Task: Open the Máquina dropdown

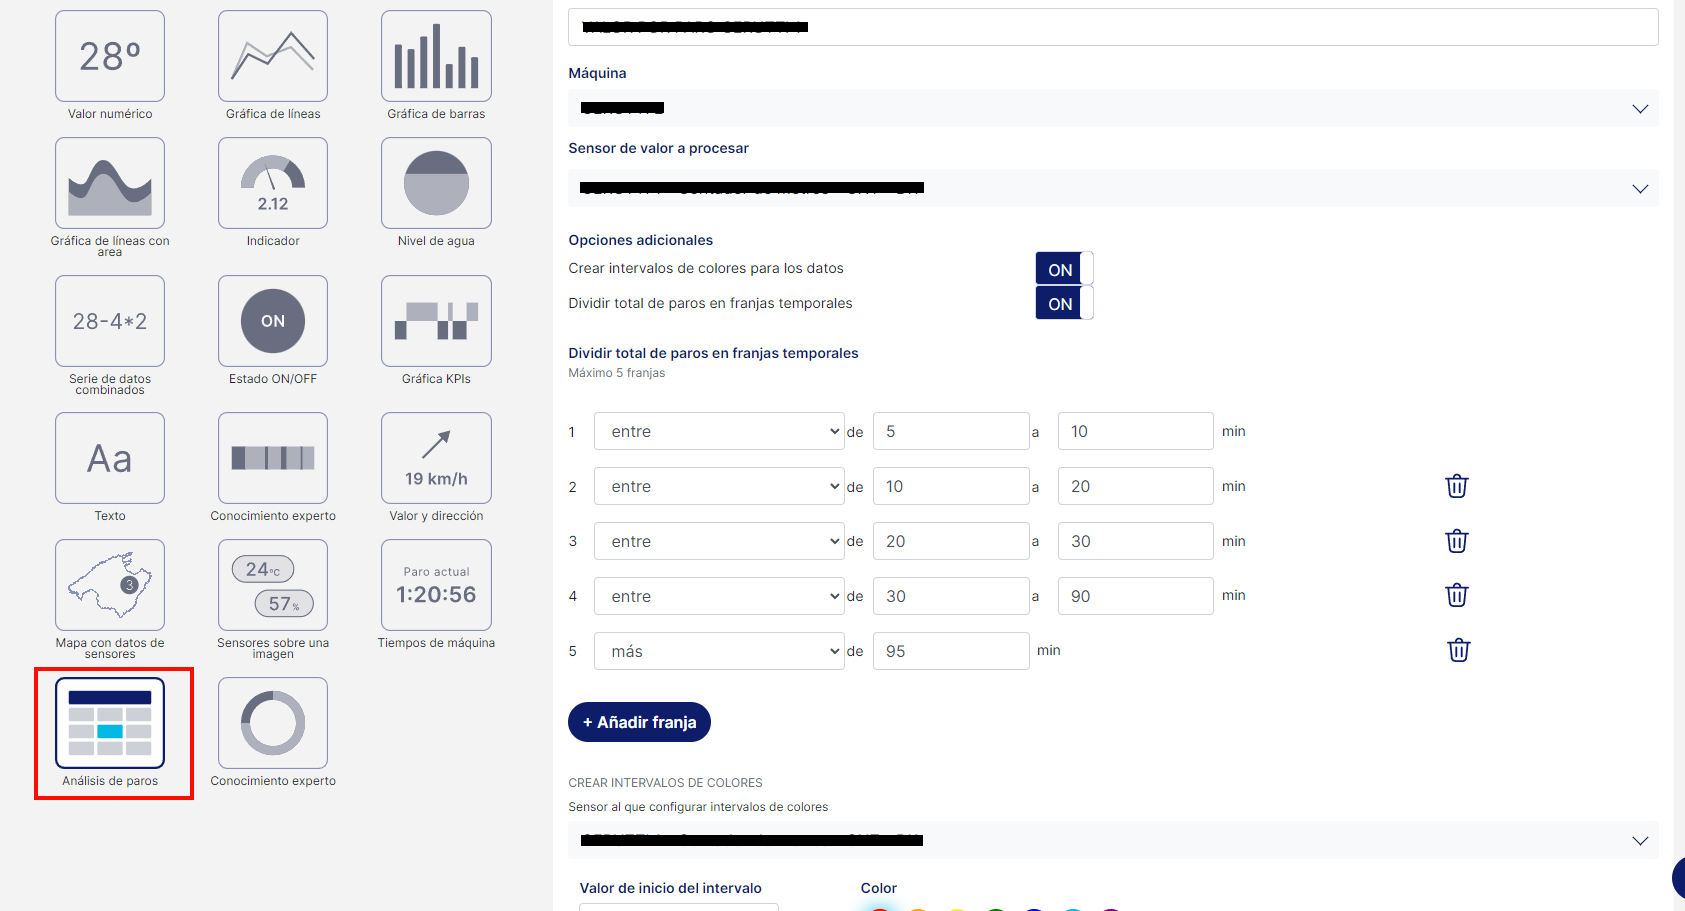Action: (1112, 108)
